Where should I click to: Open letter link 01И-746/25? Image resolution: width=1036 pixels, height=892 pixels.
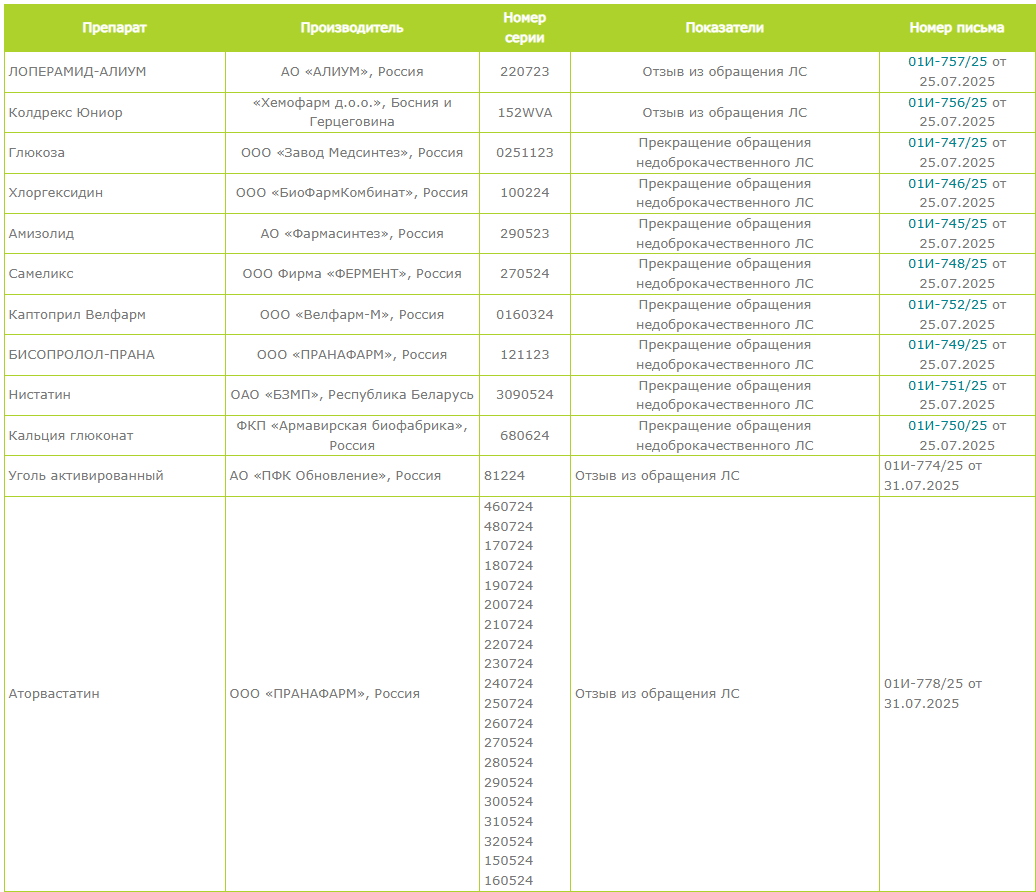coord(947,184)
